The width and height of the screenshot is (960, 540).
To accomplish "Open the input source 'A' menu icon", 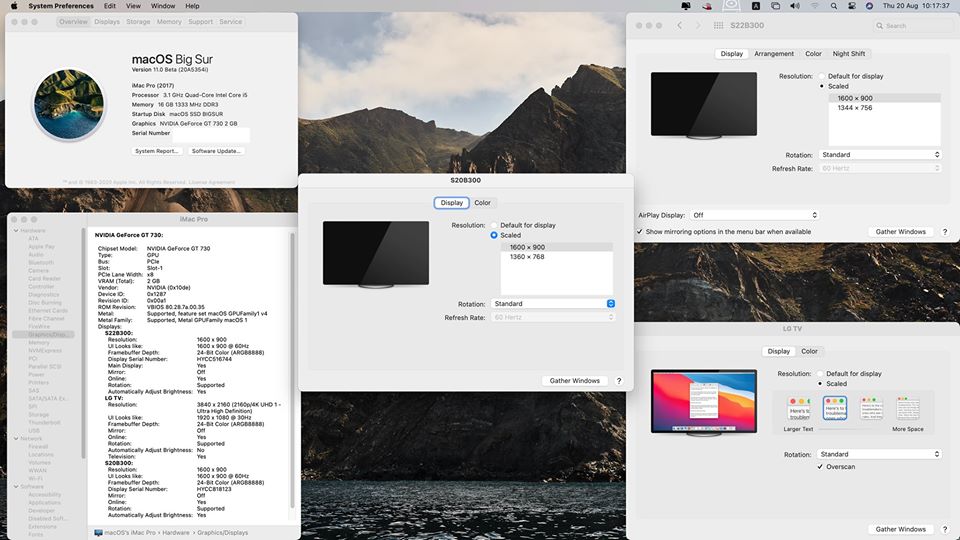I will point(756,6).
